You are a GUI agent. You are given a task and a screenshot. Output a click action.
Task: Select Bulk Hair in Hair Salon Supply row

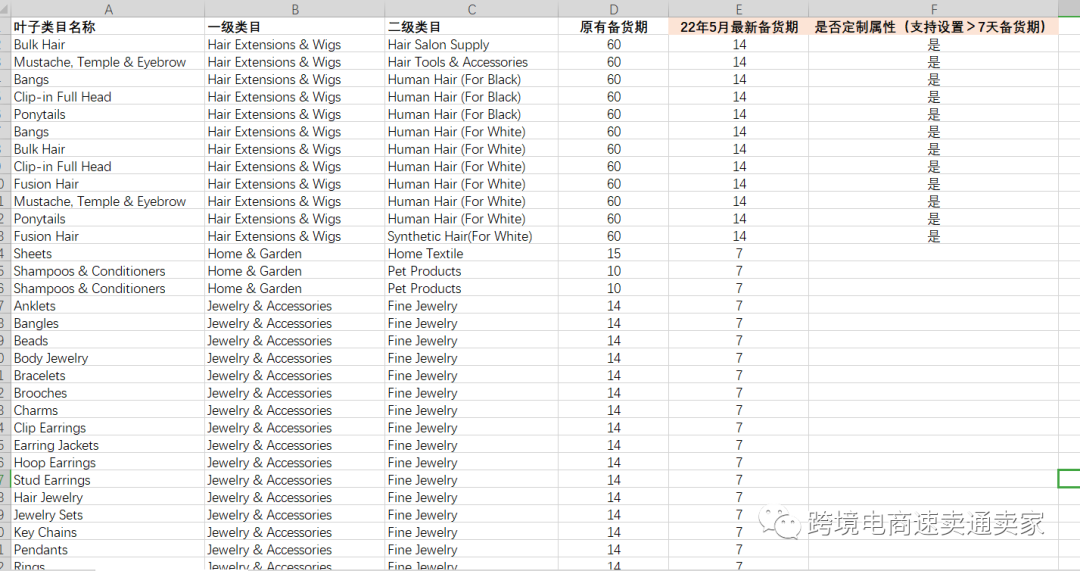pyautogui.click(x=108, y=45)
